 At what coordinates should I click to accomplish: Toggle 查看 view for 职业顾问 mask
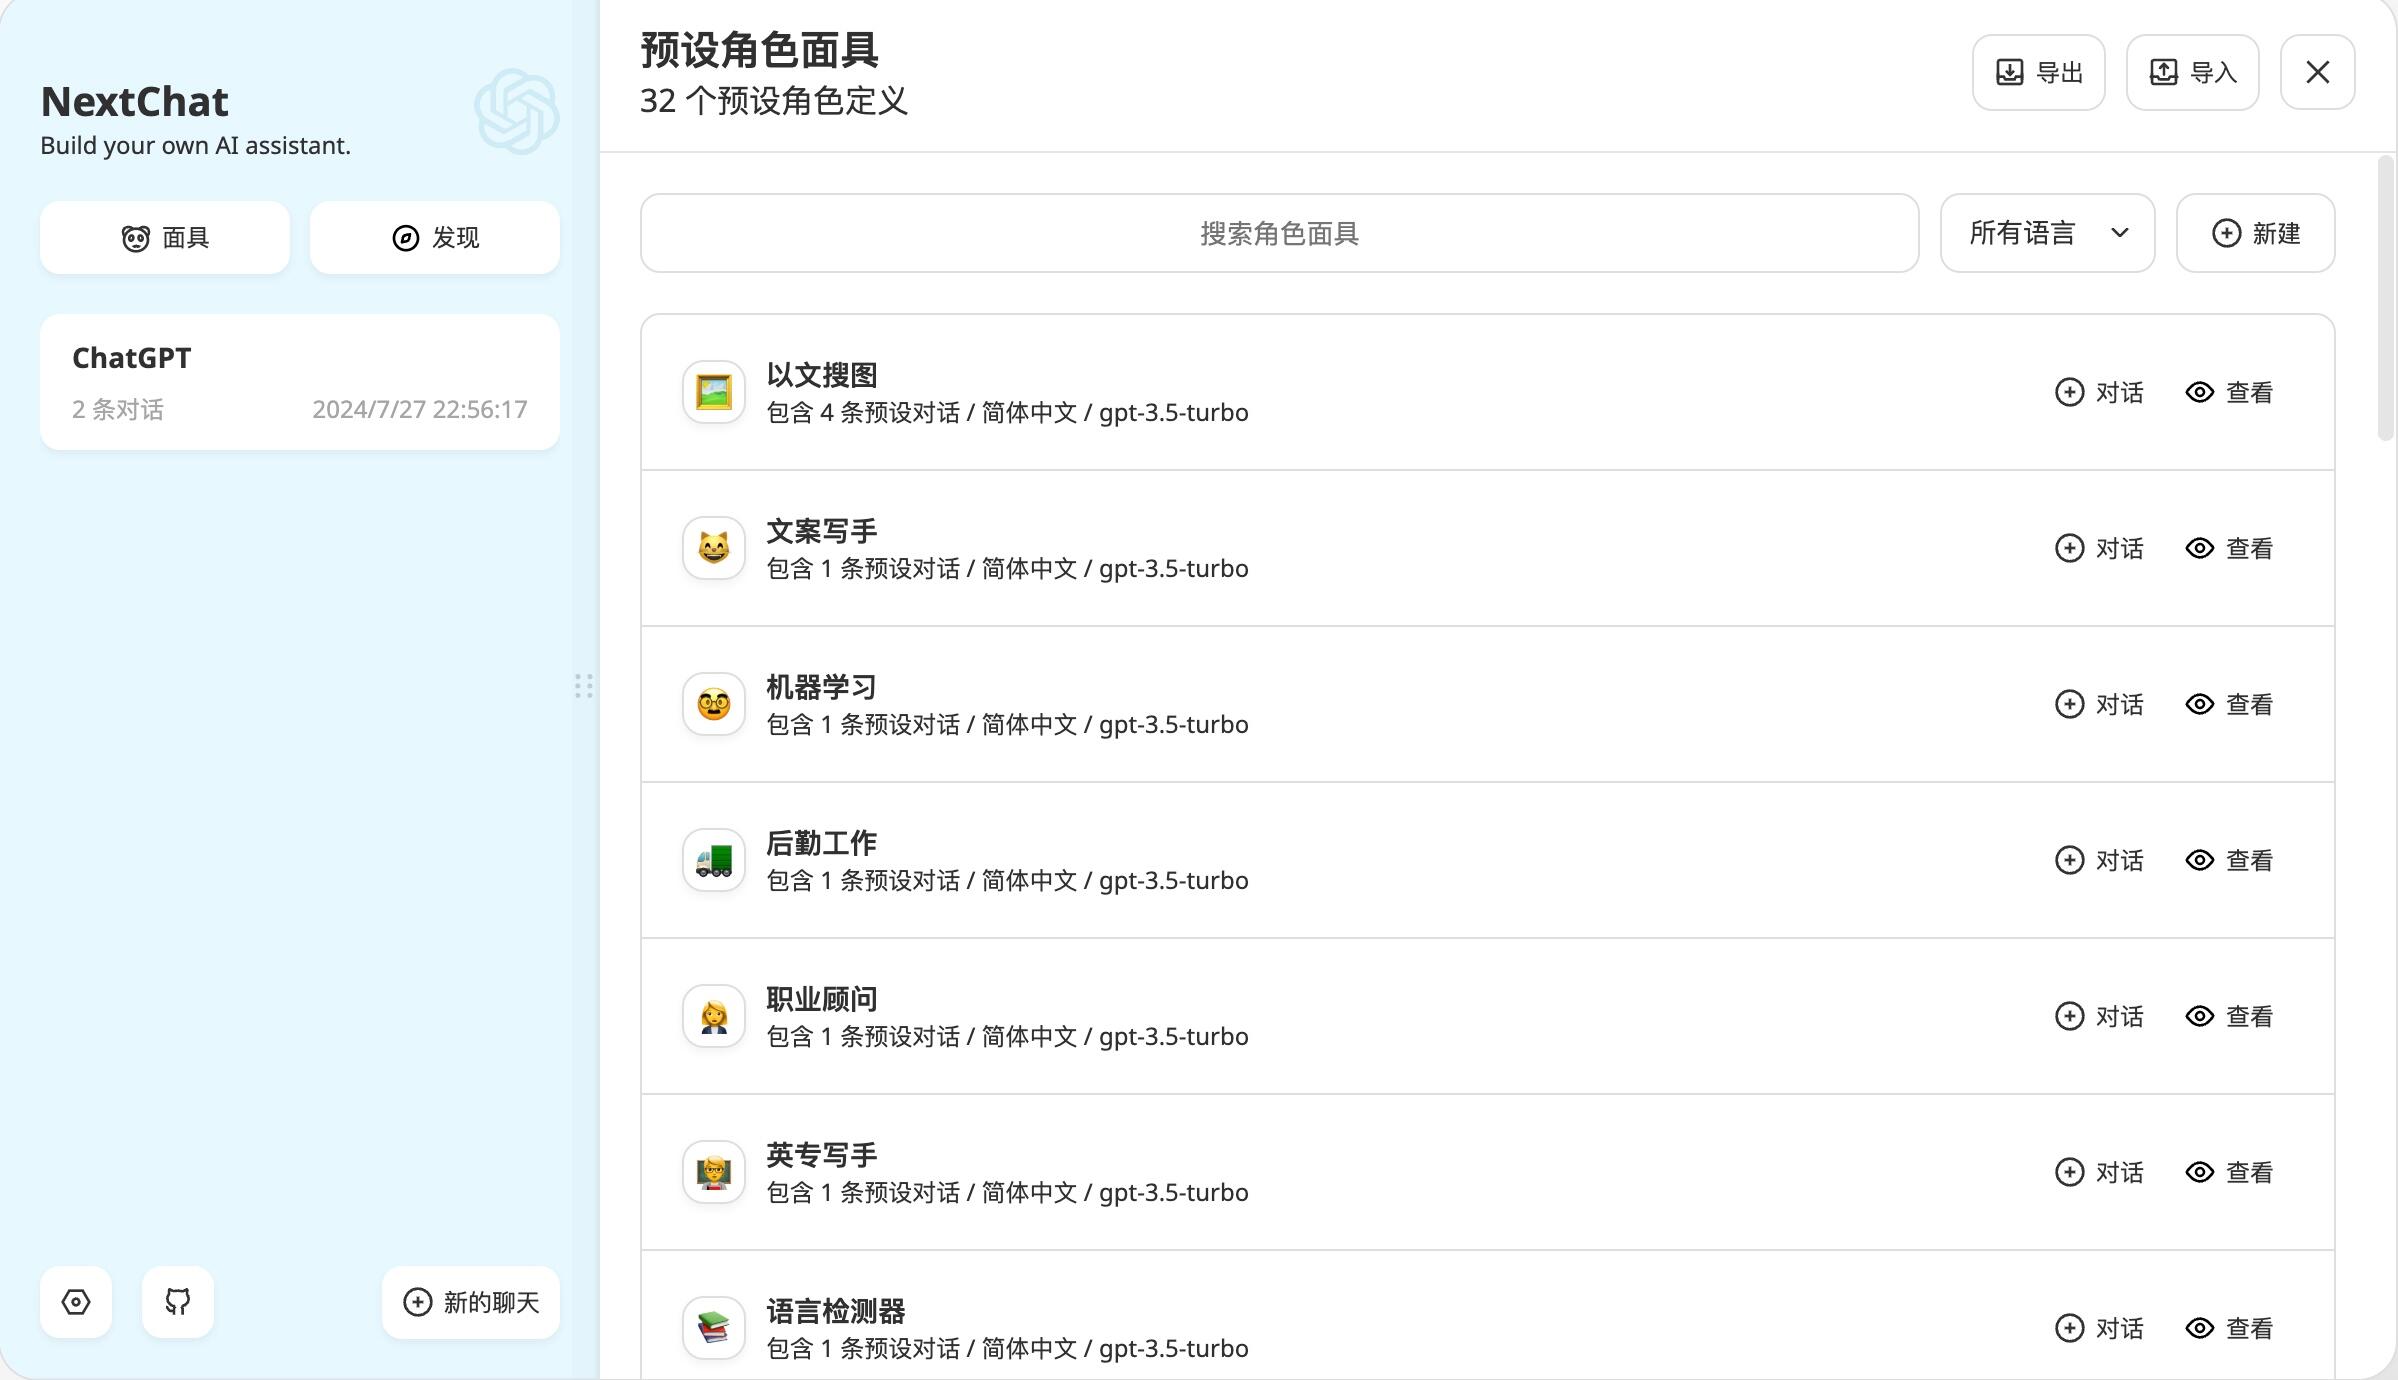click(2230, 1015)
